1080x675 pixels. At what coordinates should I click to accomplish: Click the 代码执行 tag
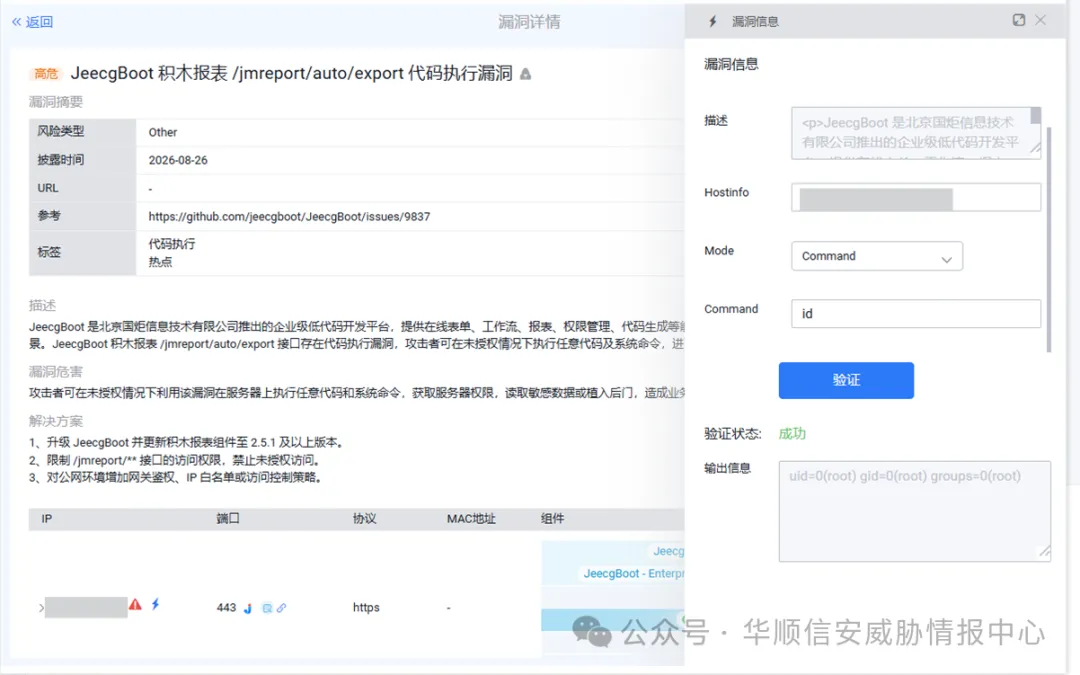pos(172,244)
